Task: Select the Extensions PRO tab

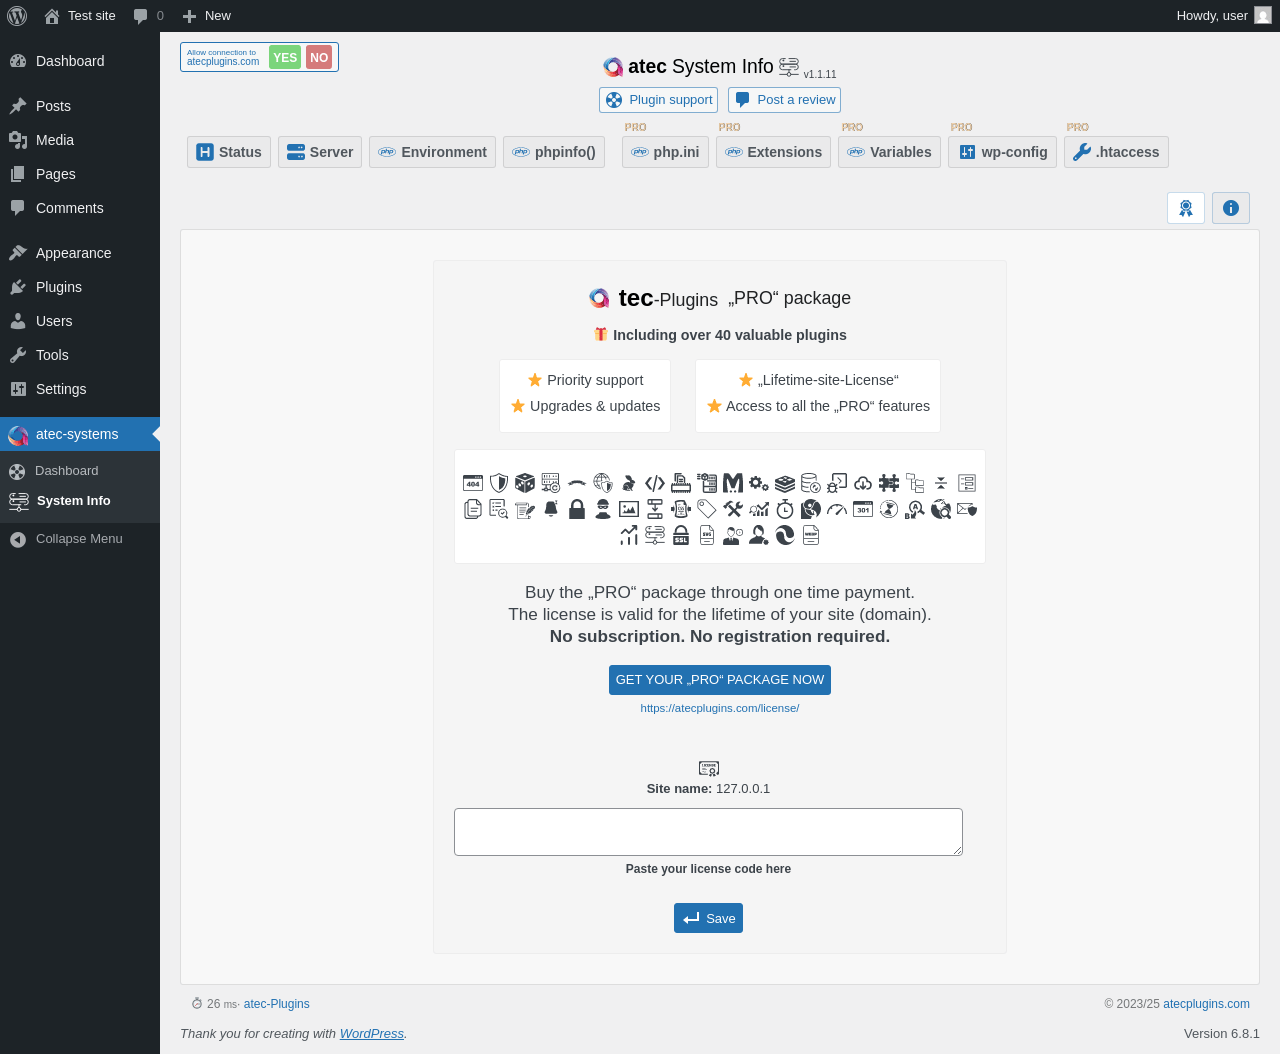Action: pos(773,152)
